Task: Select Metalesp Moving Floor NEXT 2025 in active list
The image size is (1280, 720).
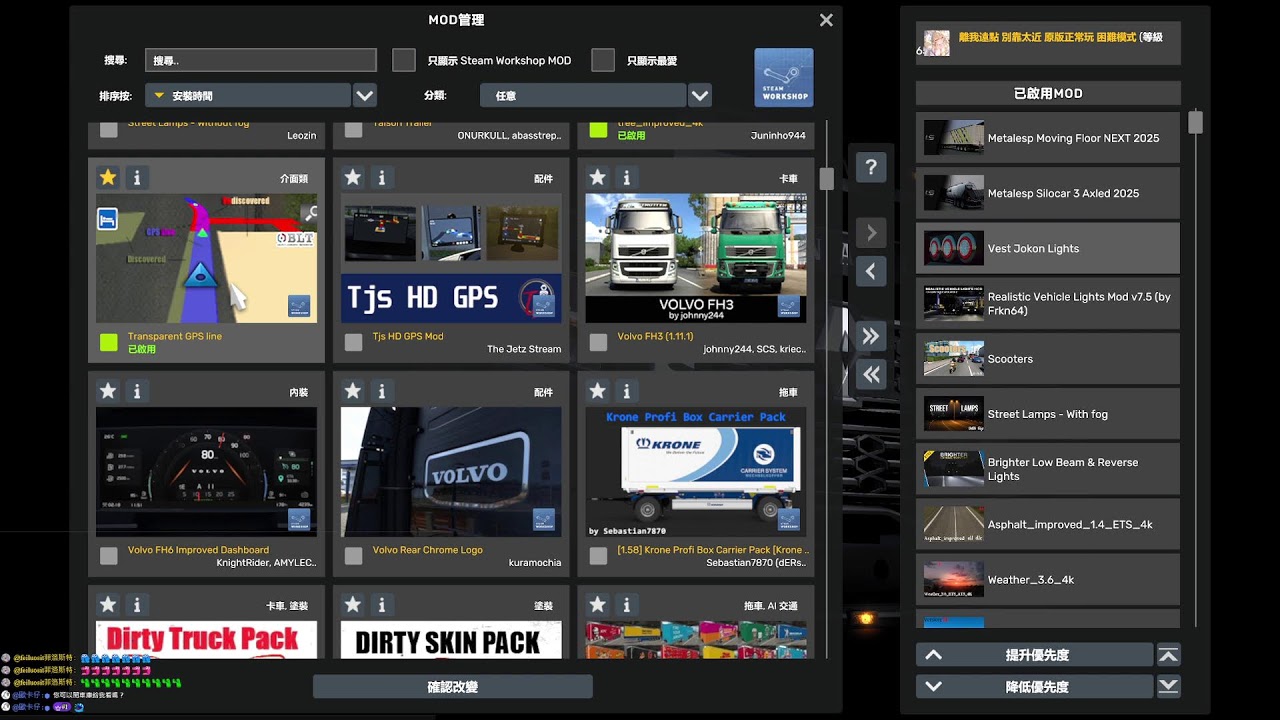Action: coord(1048,138)
